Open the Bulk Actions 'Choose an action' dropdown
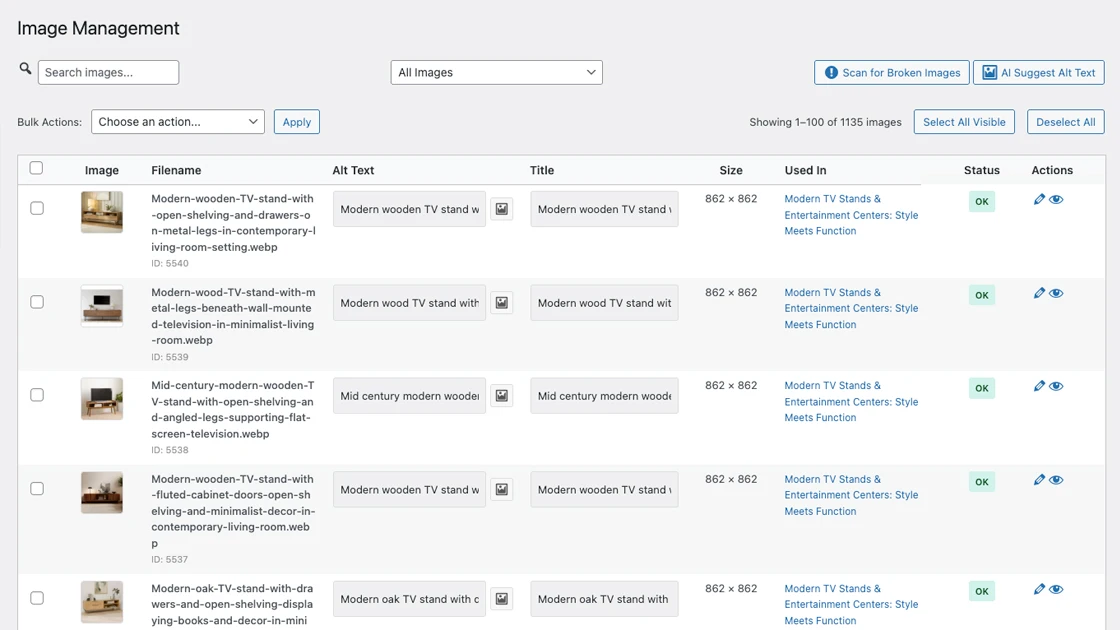This screenshot has width=1120, height=630. coord(177,121)
